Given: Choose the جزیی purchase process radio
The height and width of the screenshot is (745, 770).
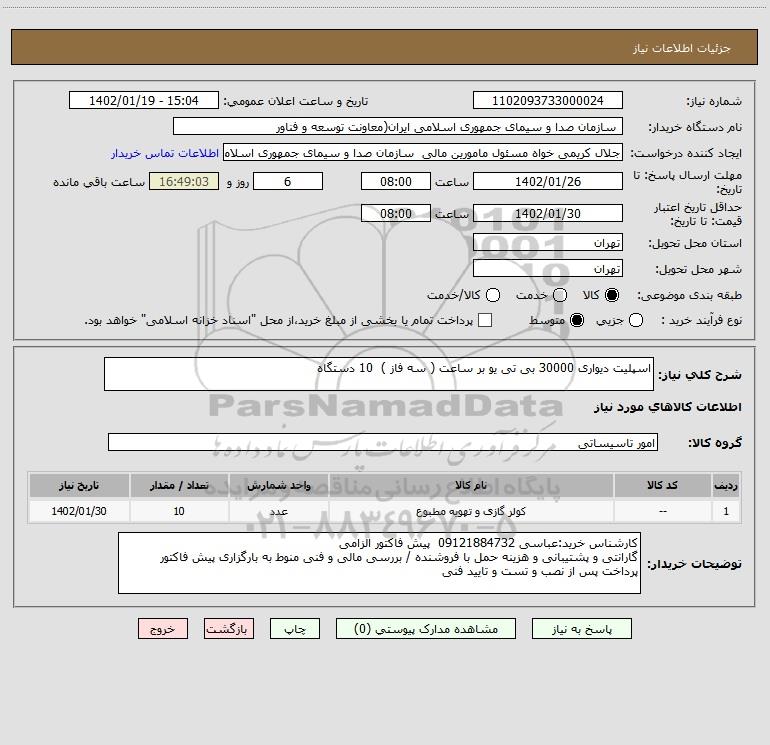Looking at the screenshot, I should click(636, 320).
